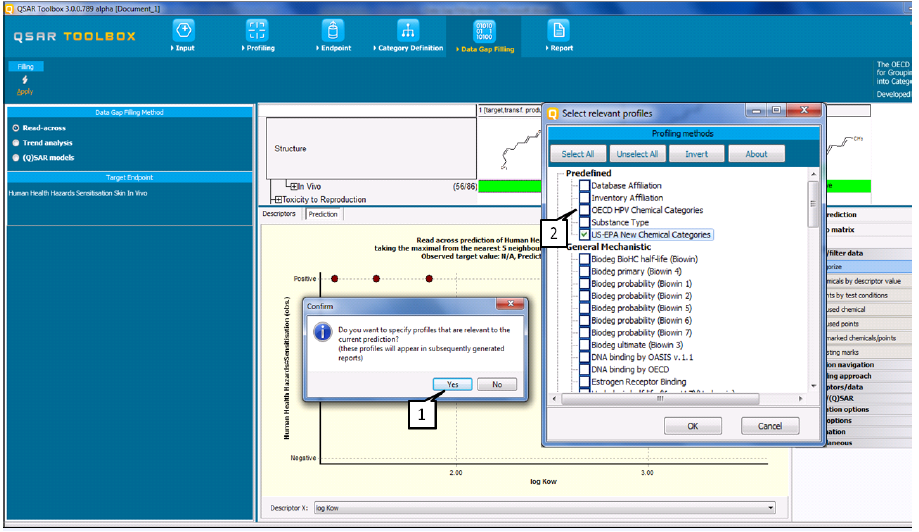Expand the In Vivo tree node
Viewport: 919px width, 532px height.
pyautogui.click(x=294, y=186)
